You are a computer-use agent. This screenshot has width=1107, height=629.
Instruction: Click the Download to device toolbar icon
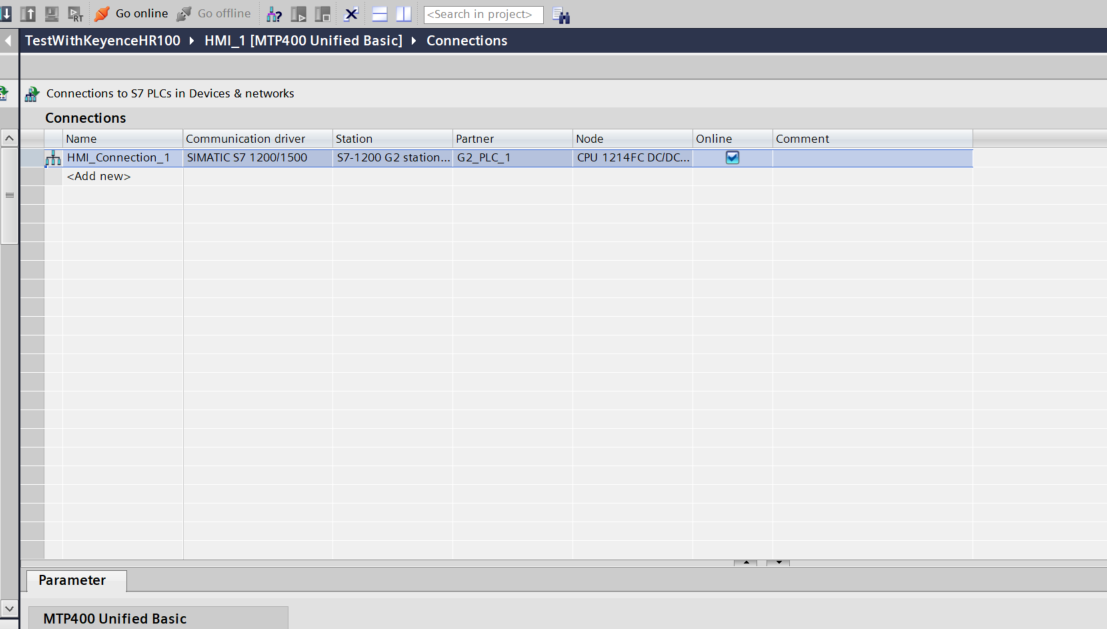coord(6,13)
